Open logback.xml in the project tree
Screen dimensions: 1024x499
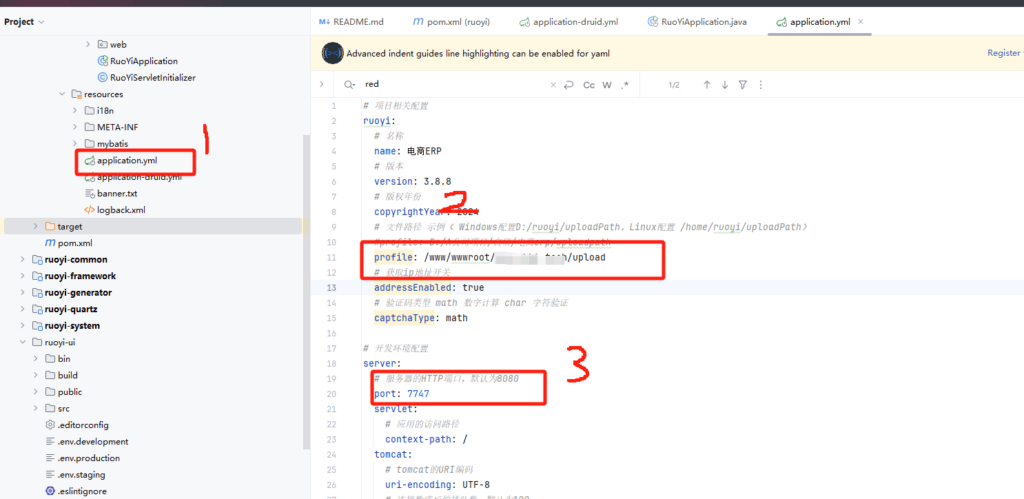(x=120, y=210)
